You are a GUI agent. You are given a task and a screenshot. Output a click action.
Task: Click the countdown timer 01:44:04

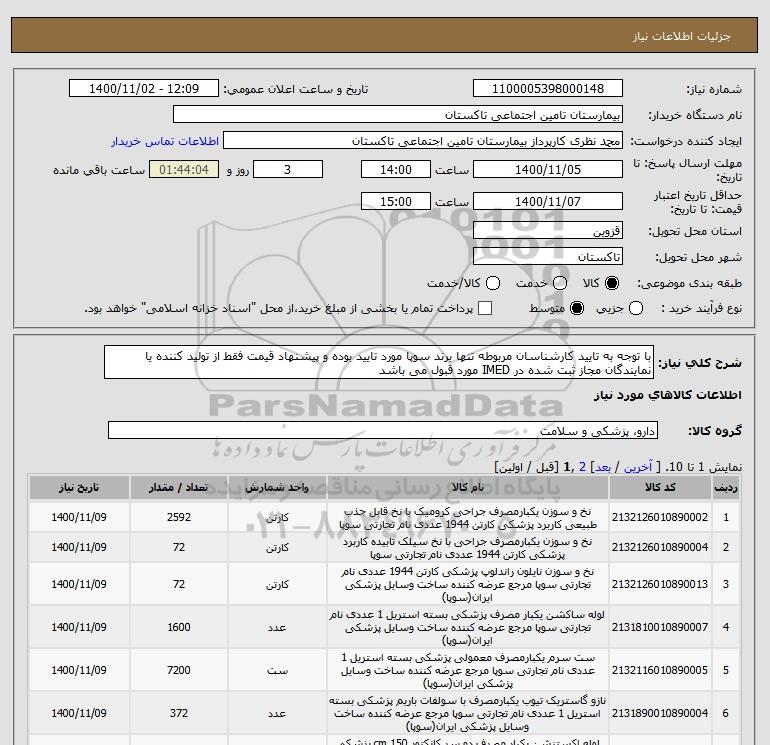pyautogui.click(x=184, y=169)
